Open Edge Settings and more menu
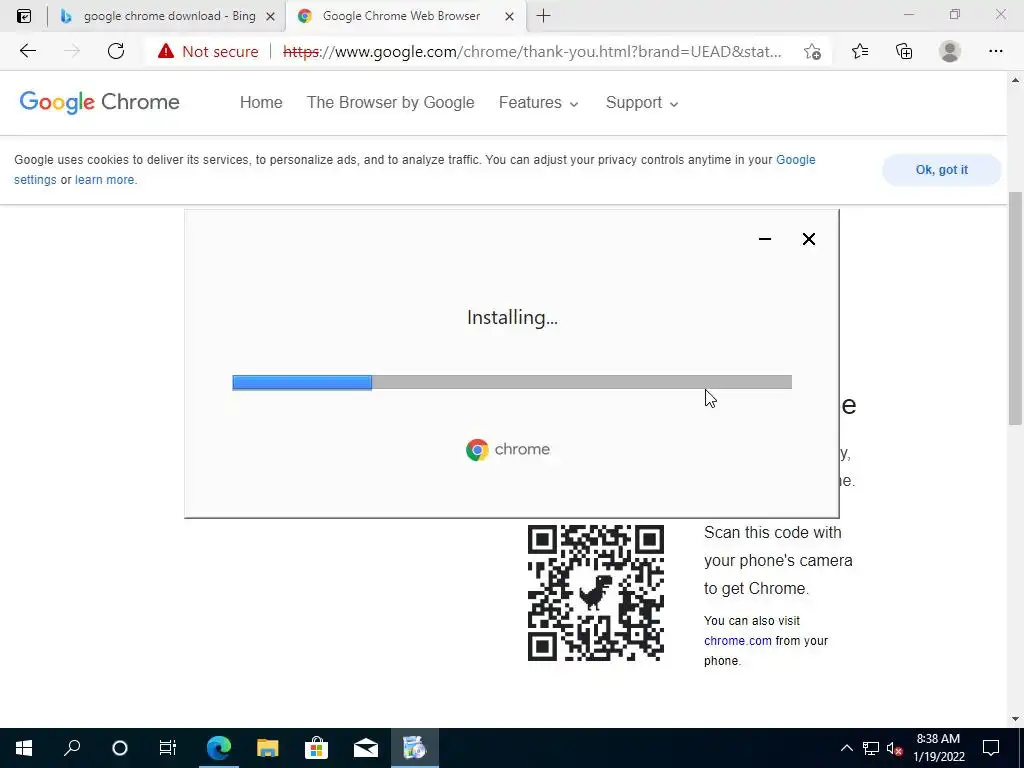1024x768 pixels. [x=995, y=51]
